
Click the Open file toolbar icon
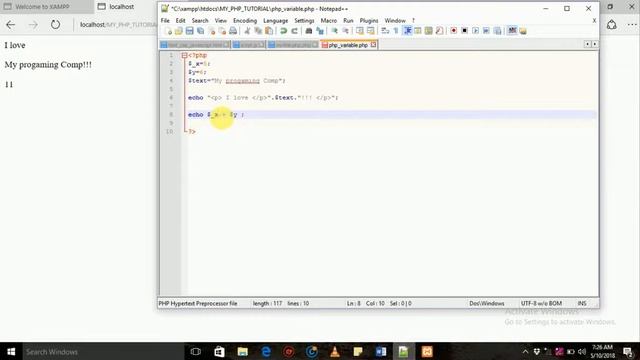click(179, 31)
